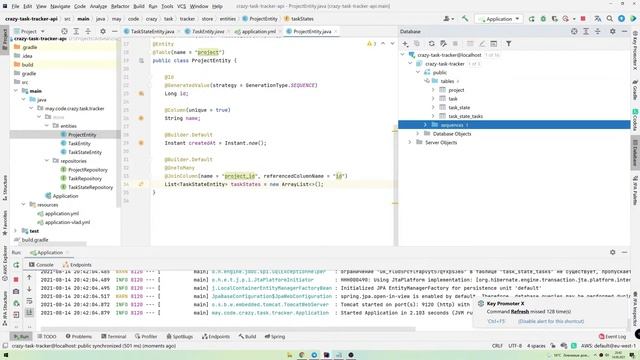Image resolution: width=640 pixels, height=360 pixels.
Task: Click Disable alert for this shortcut link
Action: click(x=551, y=322)
